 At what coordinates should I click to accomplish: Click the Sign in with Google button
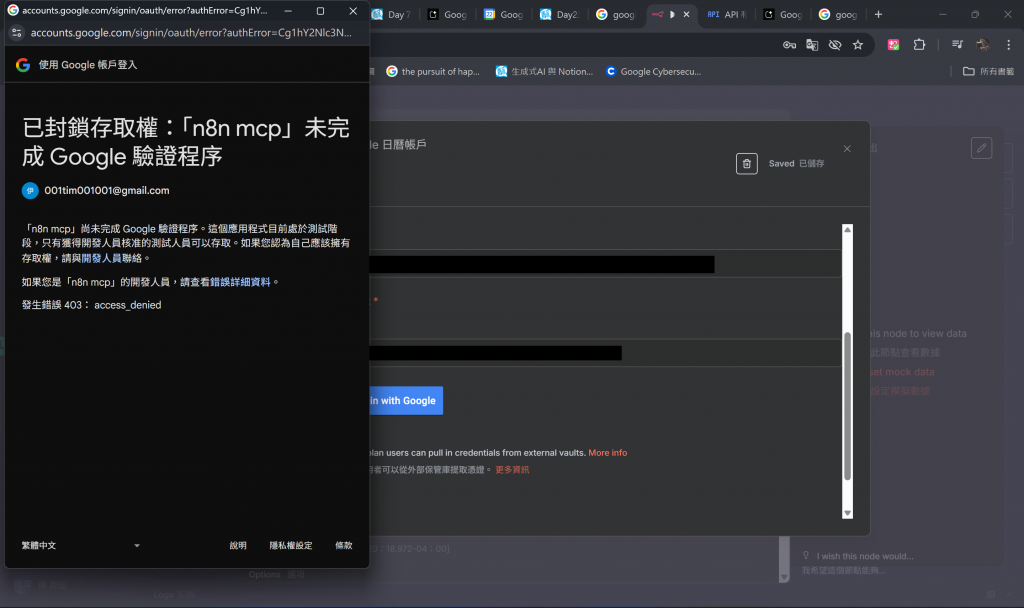coord(406,400)
